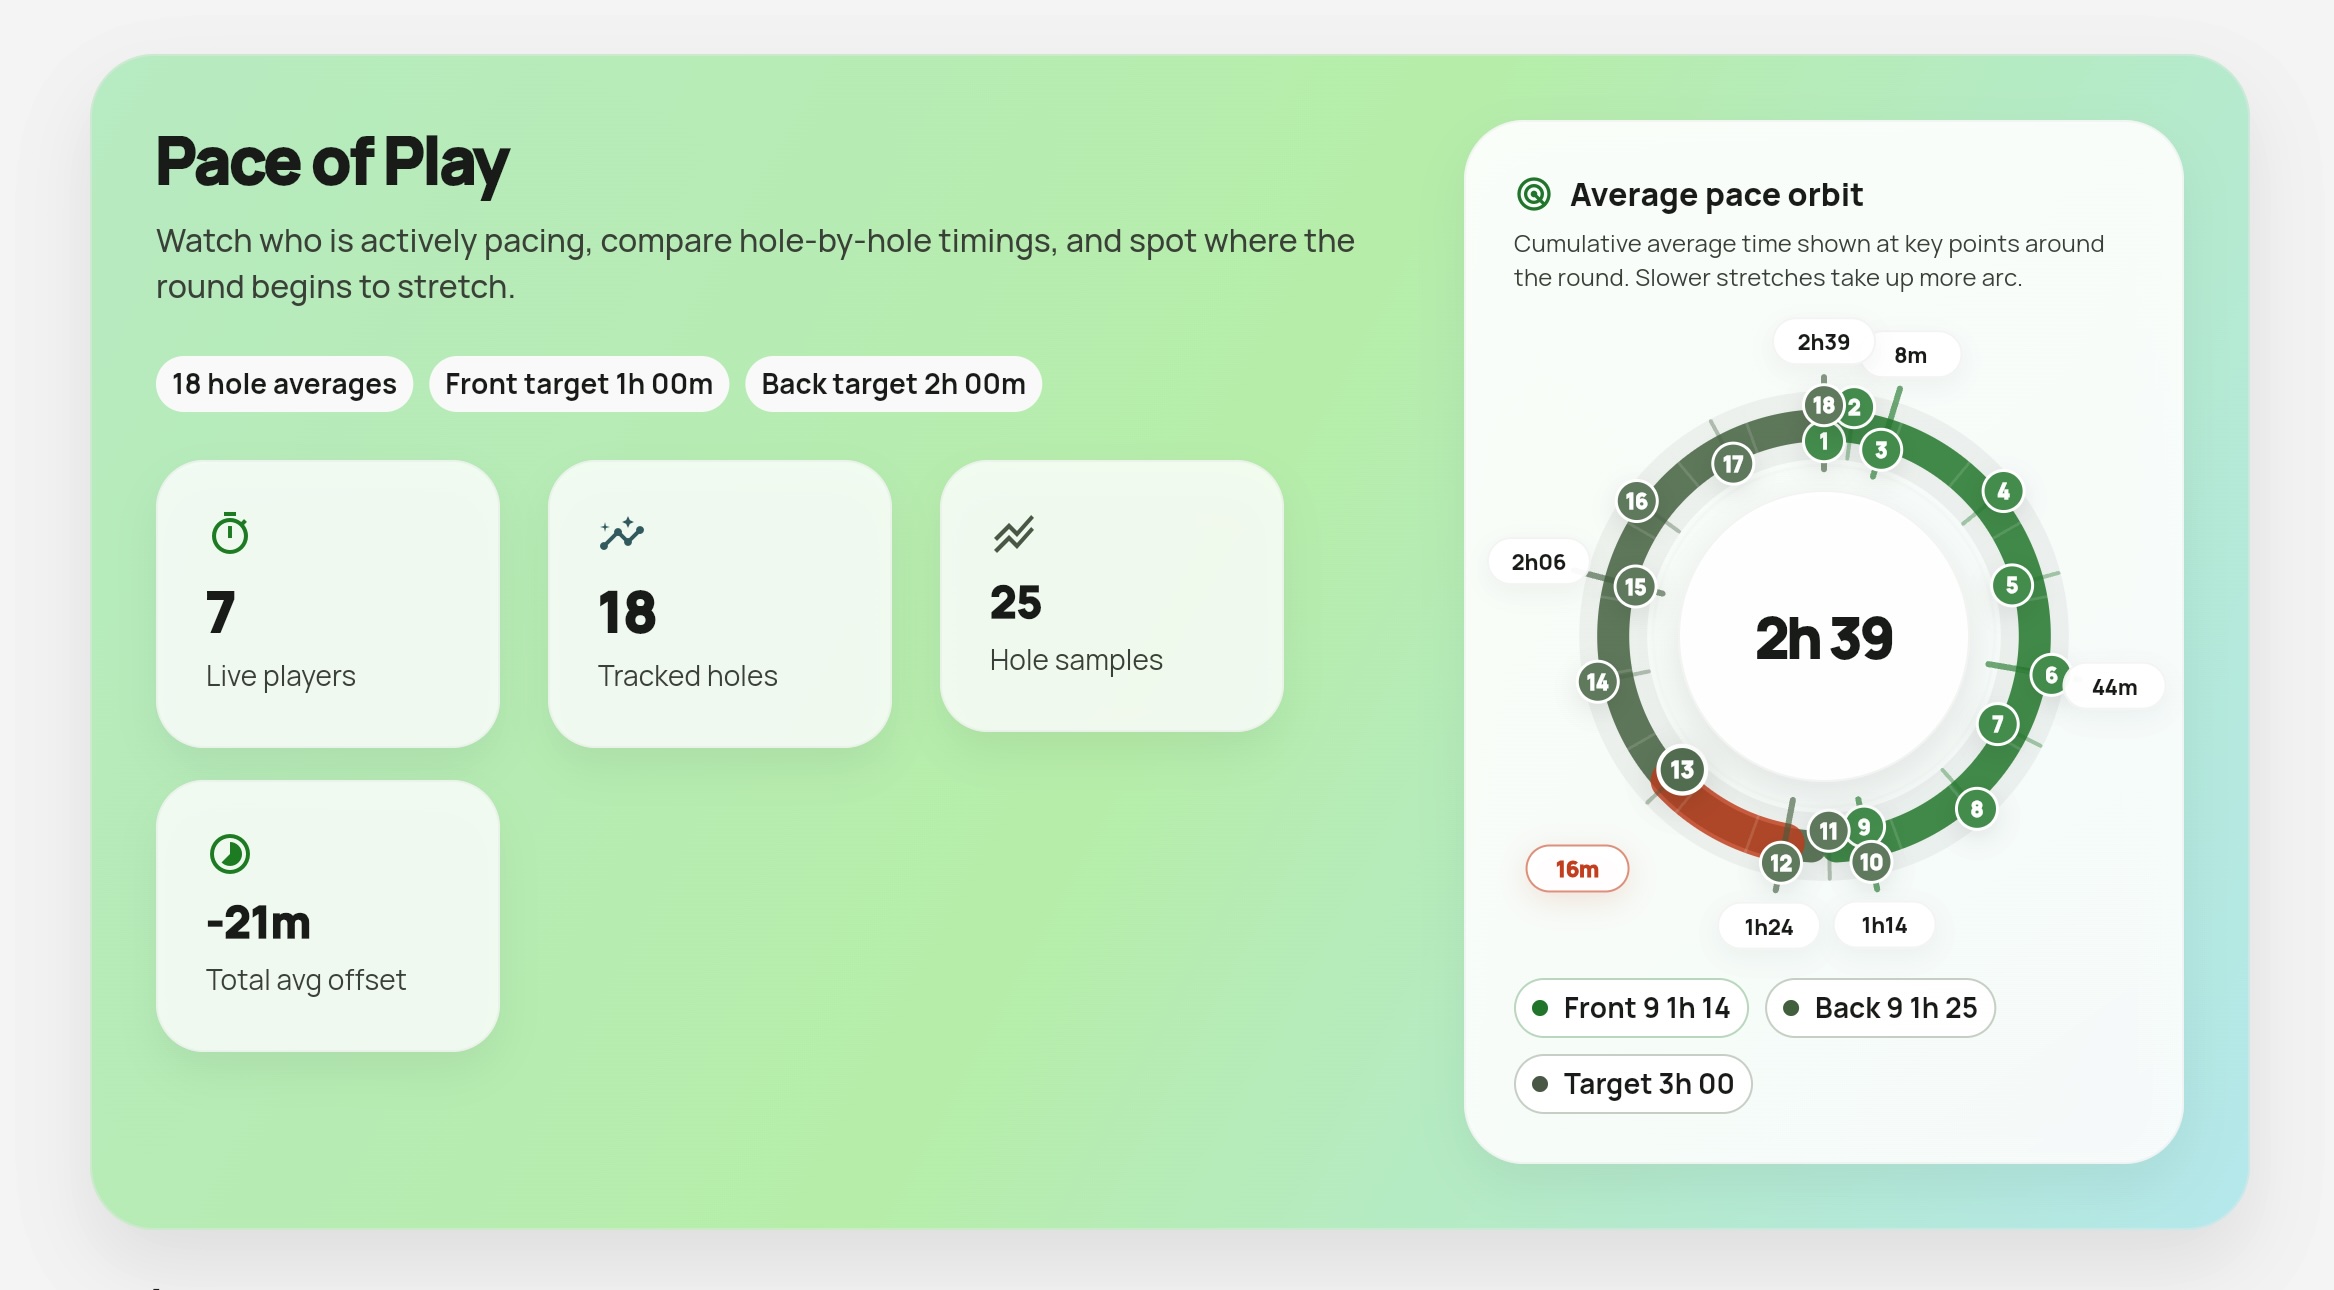2334x1290 pixels.
Task: Click the Average pace orbit panel title
Action: pos(1716,194)
